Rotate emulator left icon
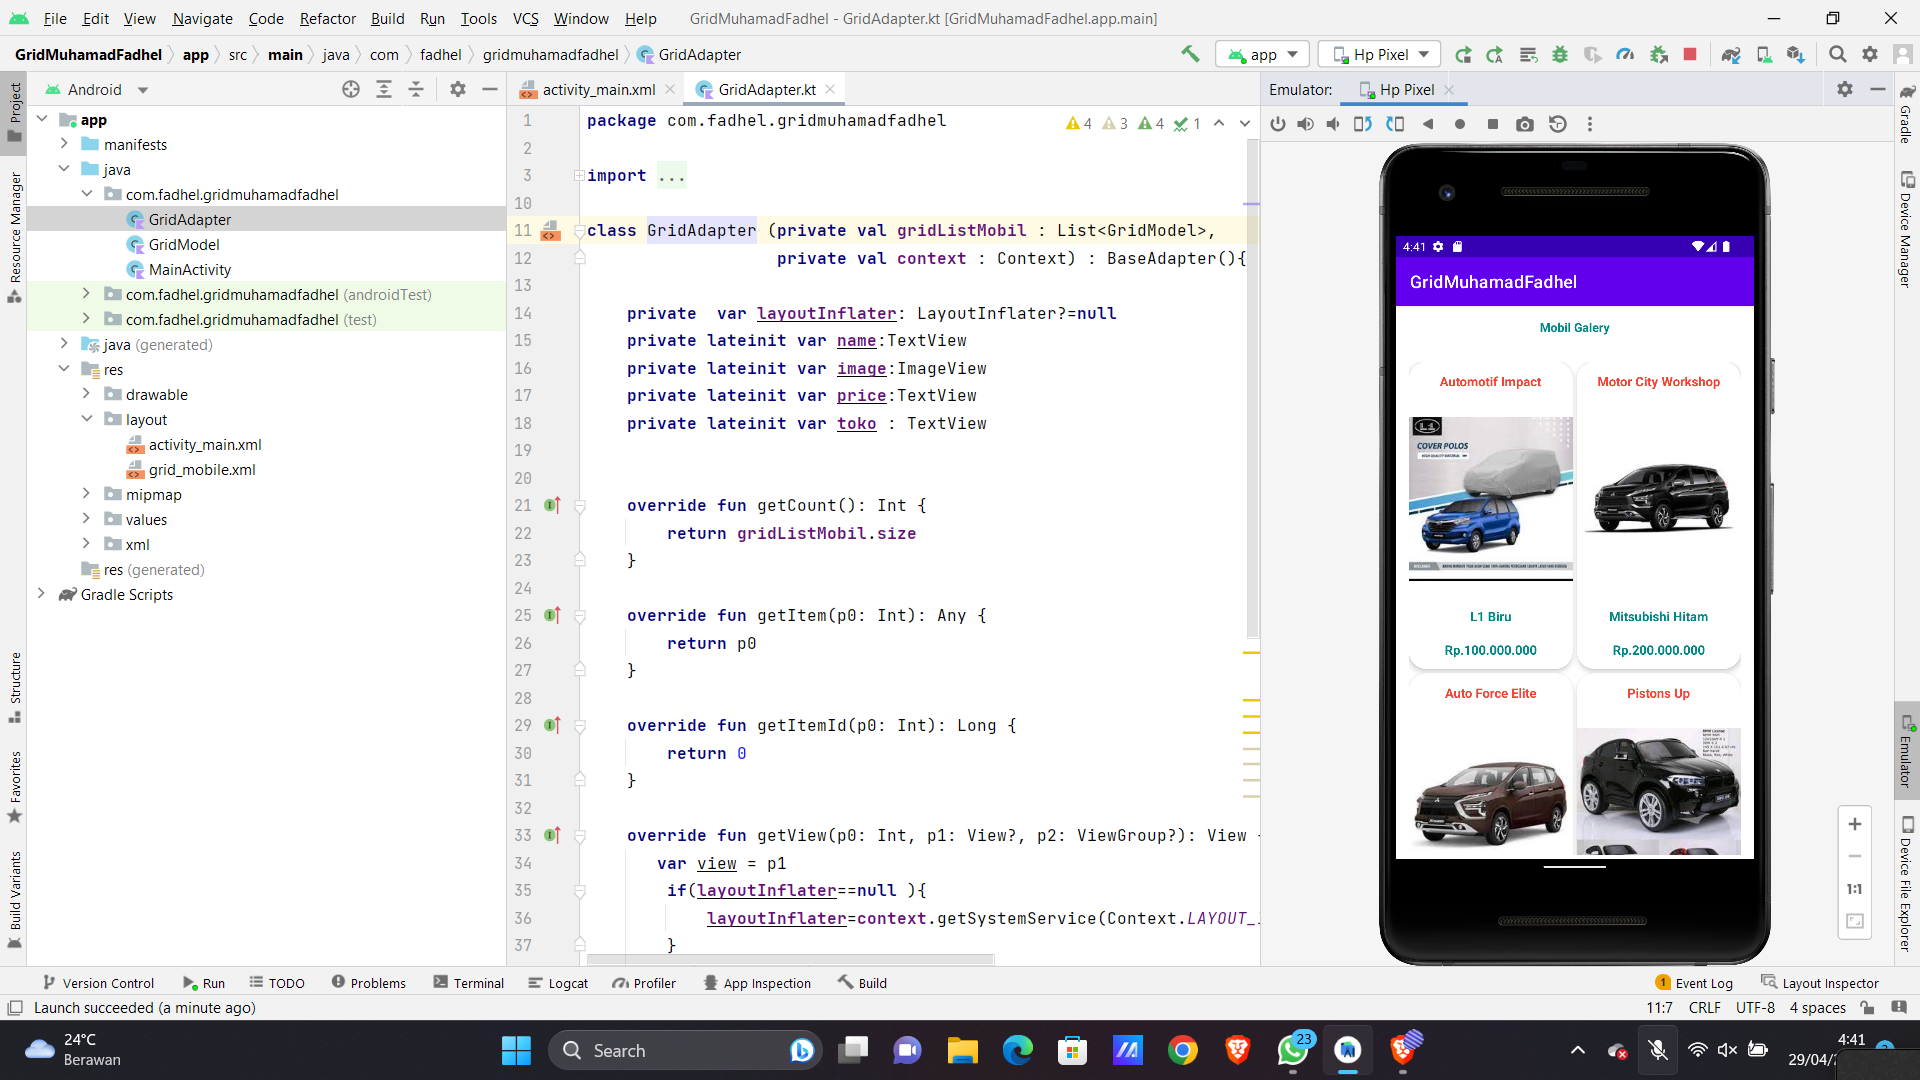Image resolution: width=1920 pixels, height=1080 pixels. coord(1362,124)
